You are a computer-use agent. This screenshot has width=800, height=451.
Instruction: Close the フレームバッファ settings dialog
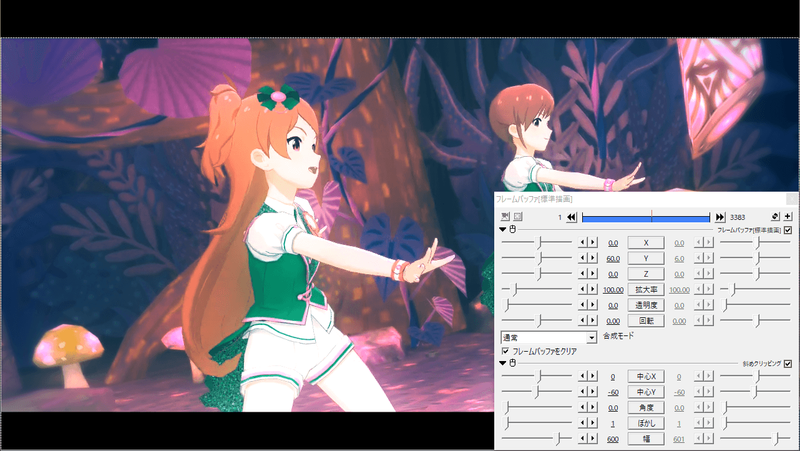click(x=791, y=199)
